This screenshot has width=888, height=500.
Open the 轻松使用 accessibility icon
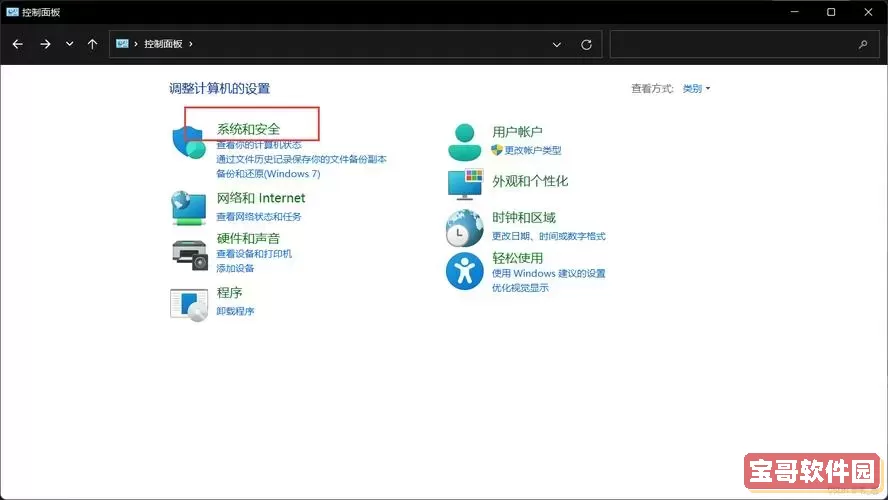point(464,271)
